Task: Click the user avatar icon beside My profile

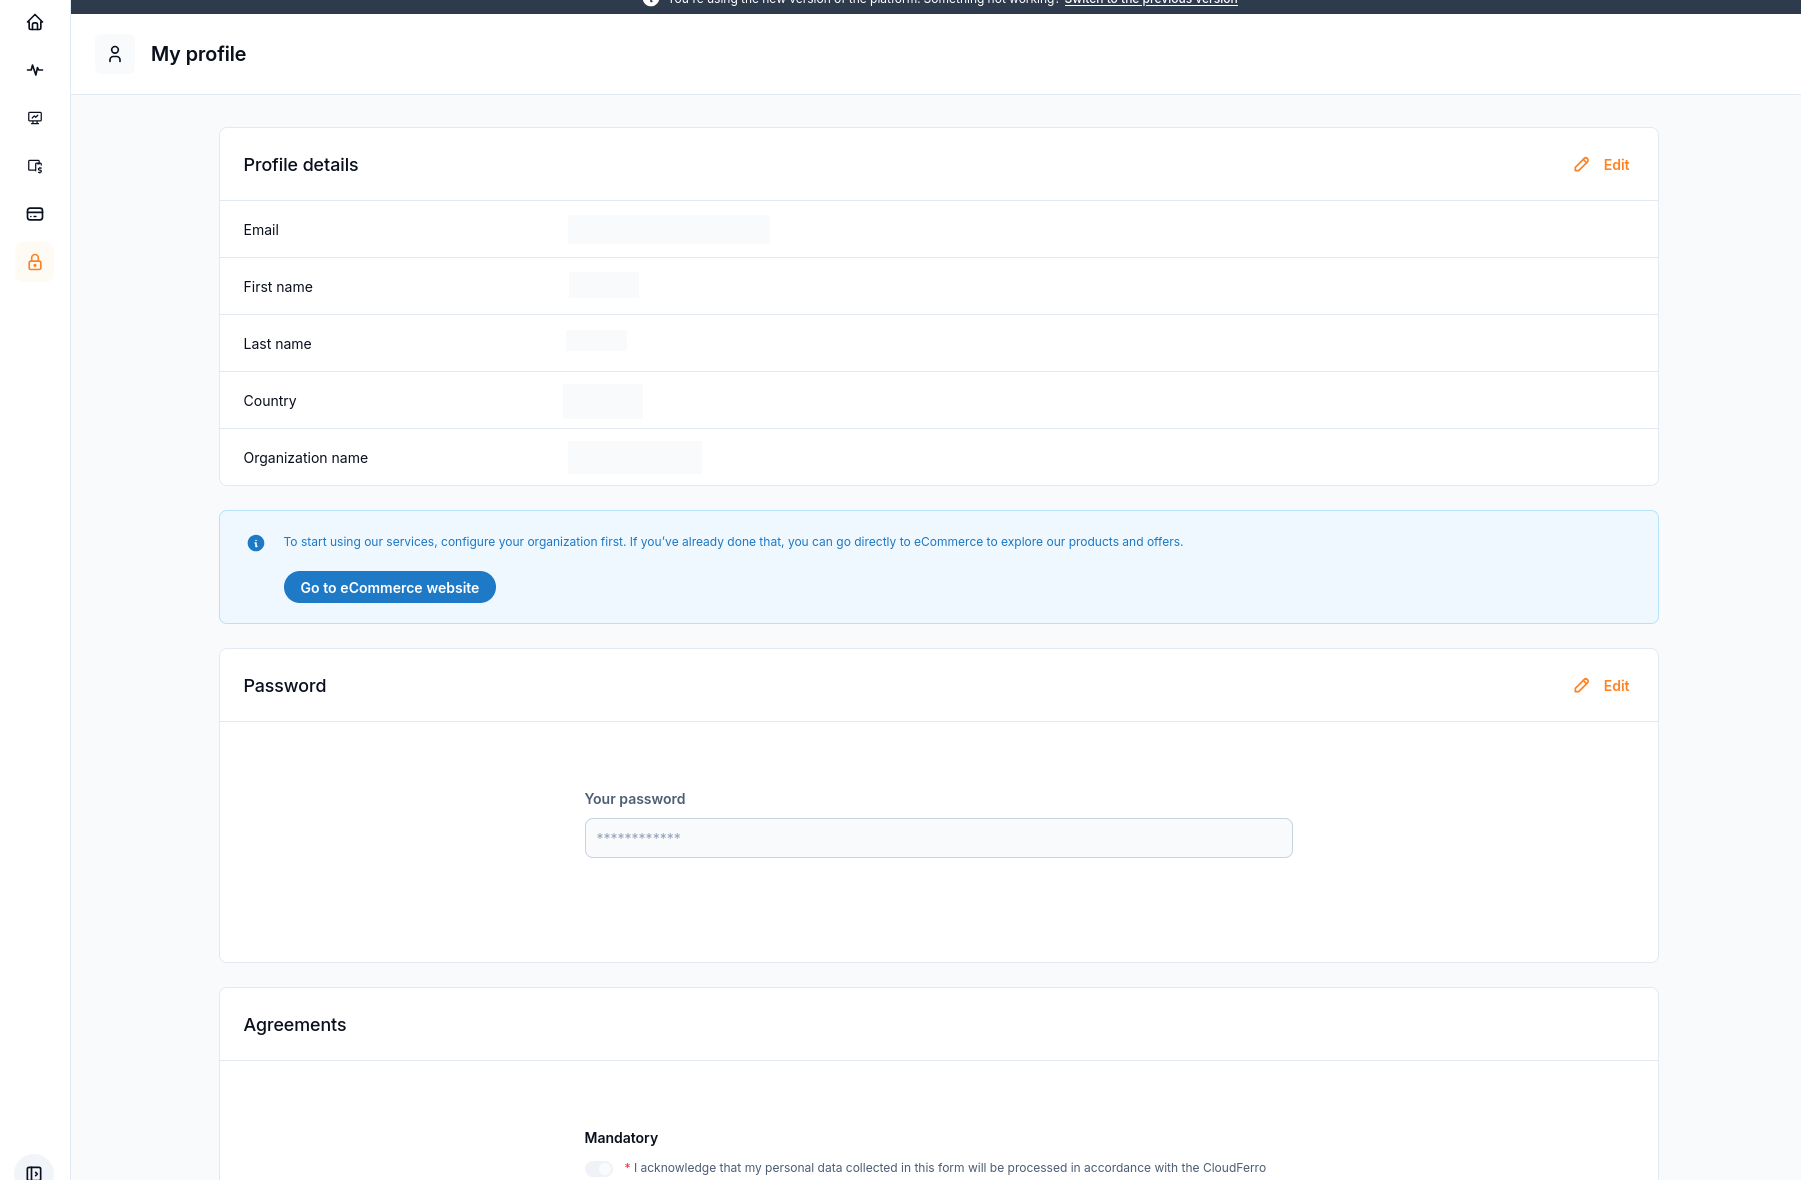Action: [115, 54]
